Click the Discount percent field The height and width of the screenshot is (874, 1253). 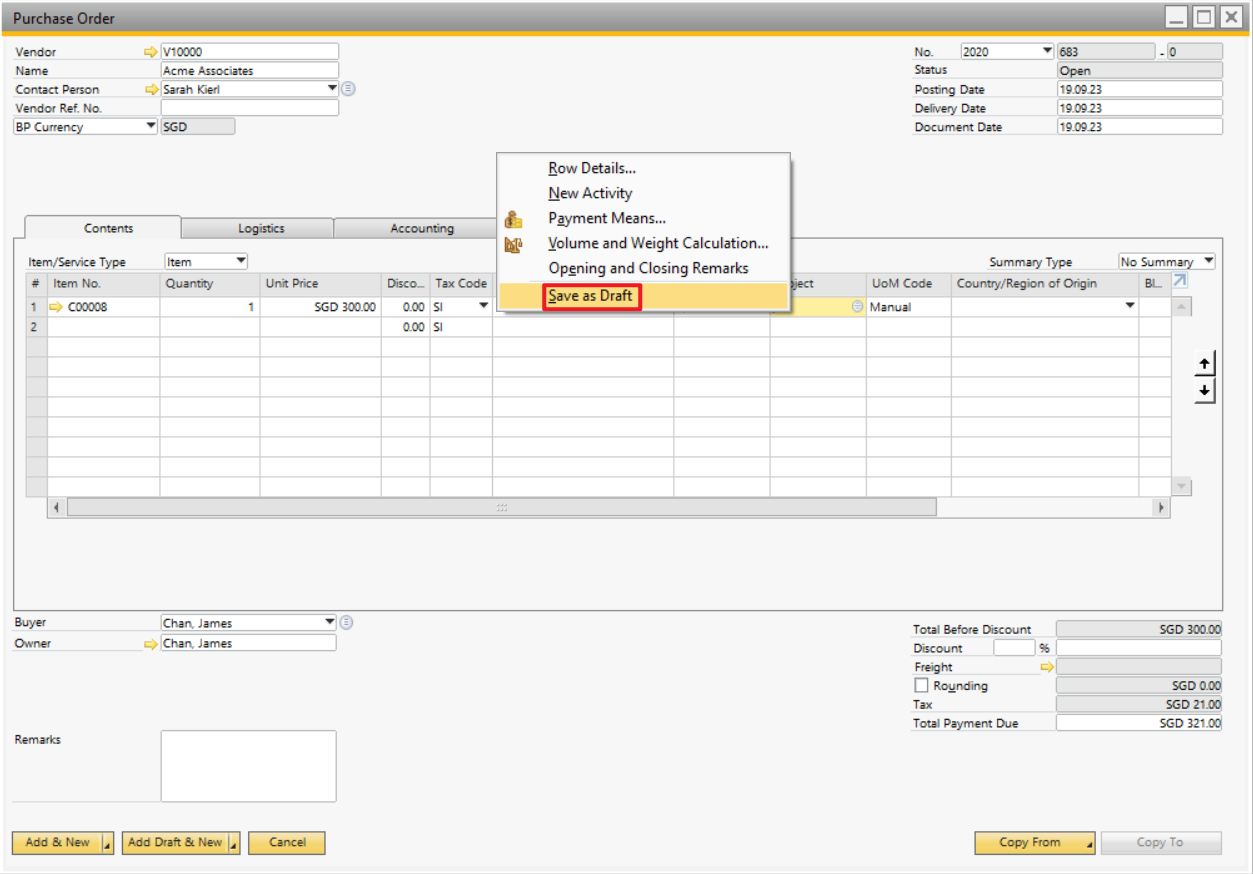click(x=1014, y=648)
